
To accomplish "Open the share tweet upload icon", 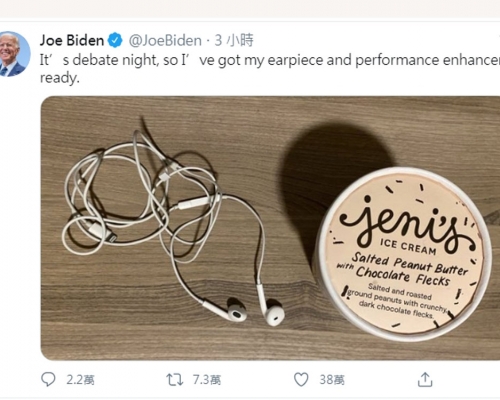I will coord(425,380).
